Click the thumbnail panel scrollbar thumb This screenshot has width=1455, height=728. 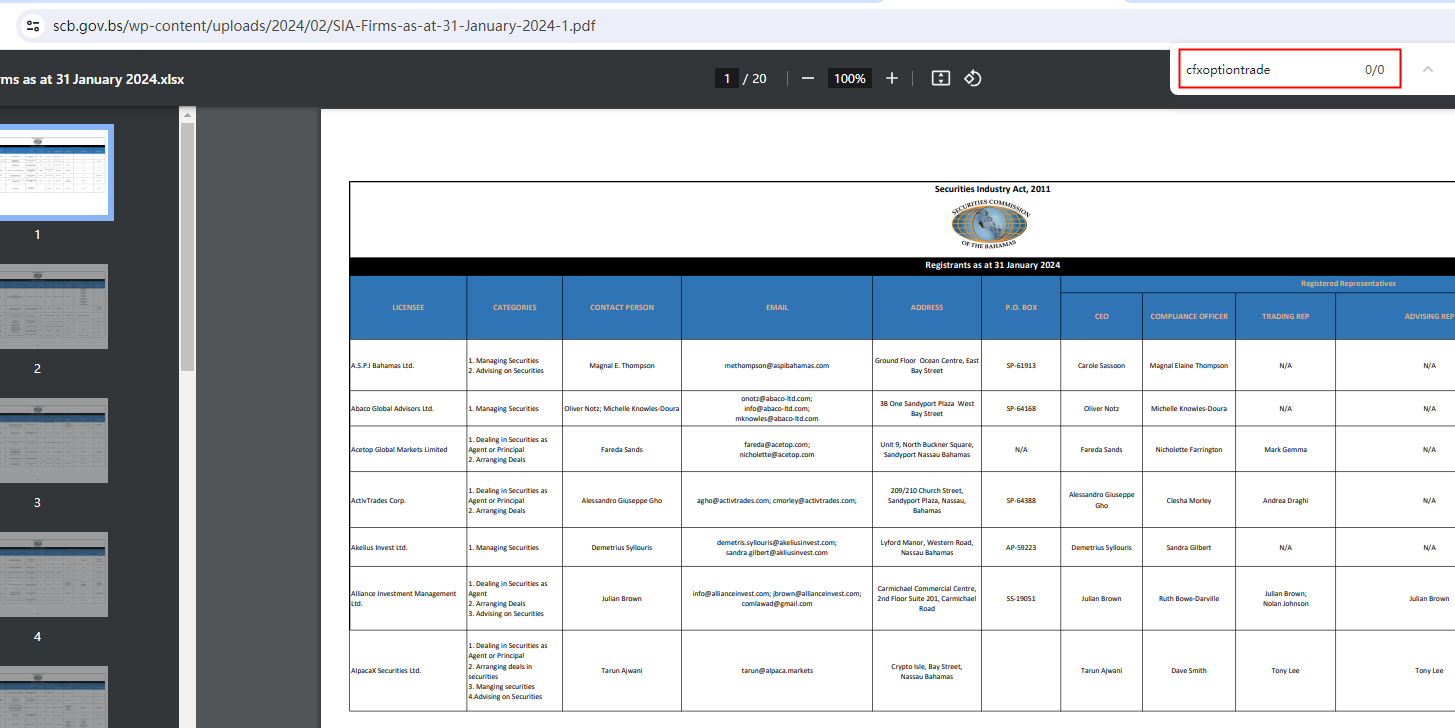(x=187, y=245)
